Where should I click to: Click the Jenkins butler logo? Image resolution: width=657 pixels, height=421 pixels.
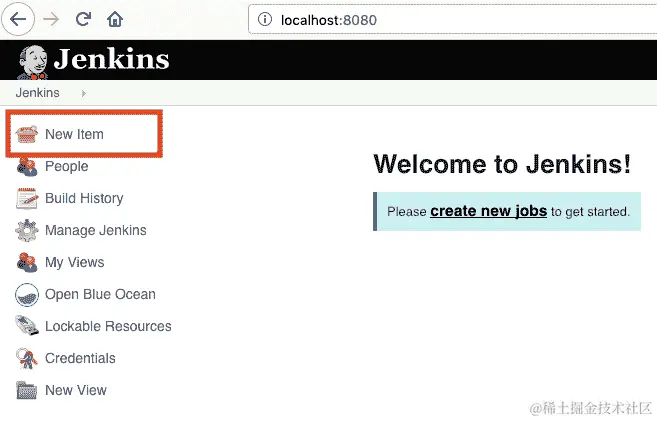click(33, 62)
